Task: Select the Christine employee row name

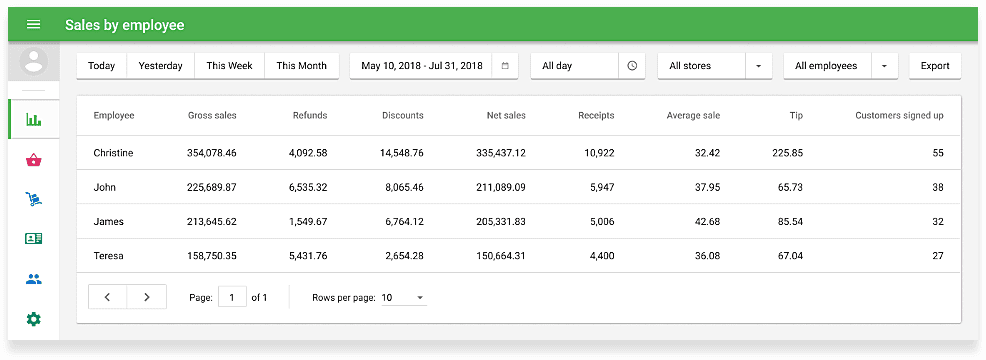Action: coord(113,153)
